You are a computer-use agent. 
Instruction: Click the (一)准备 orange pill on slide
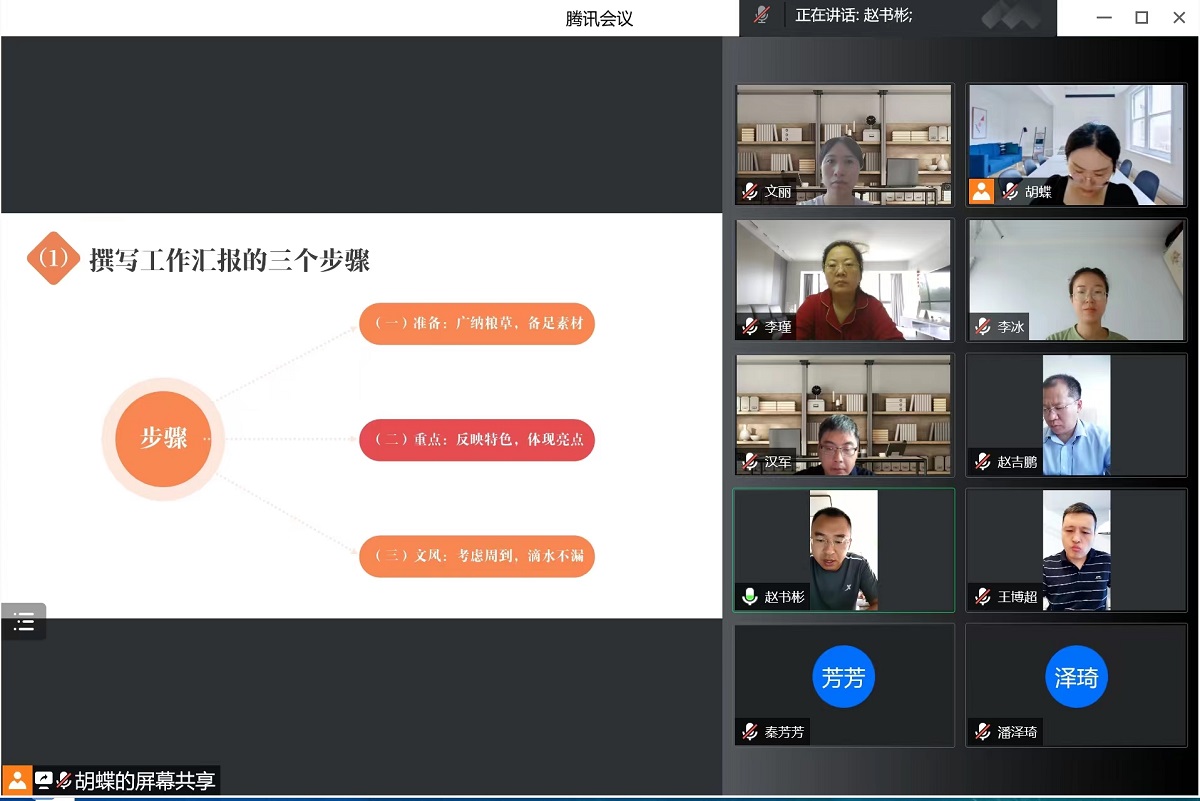(477, 323)
